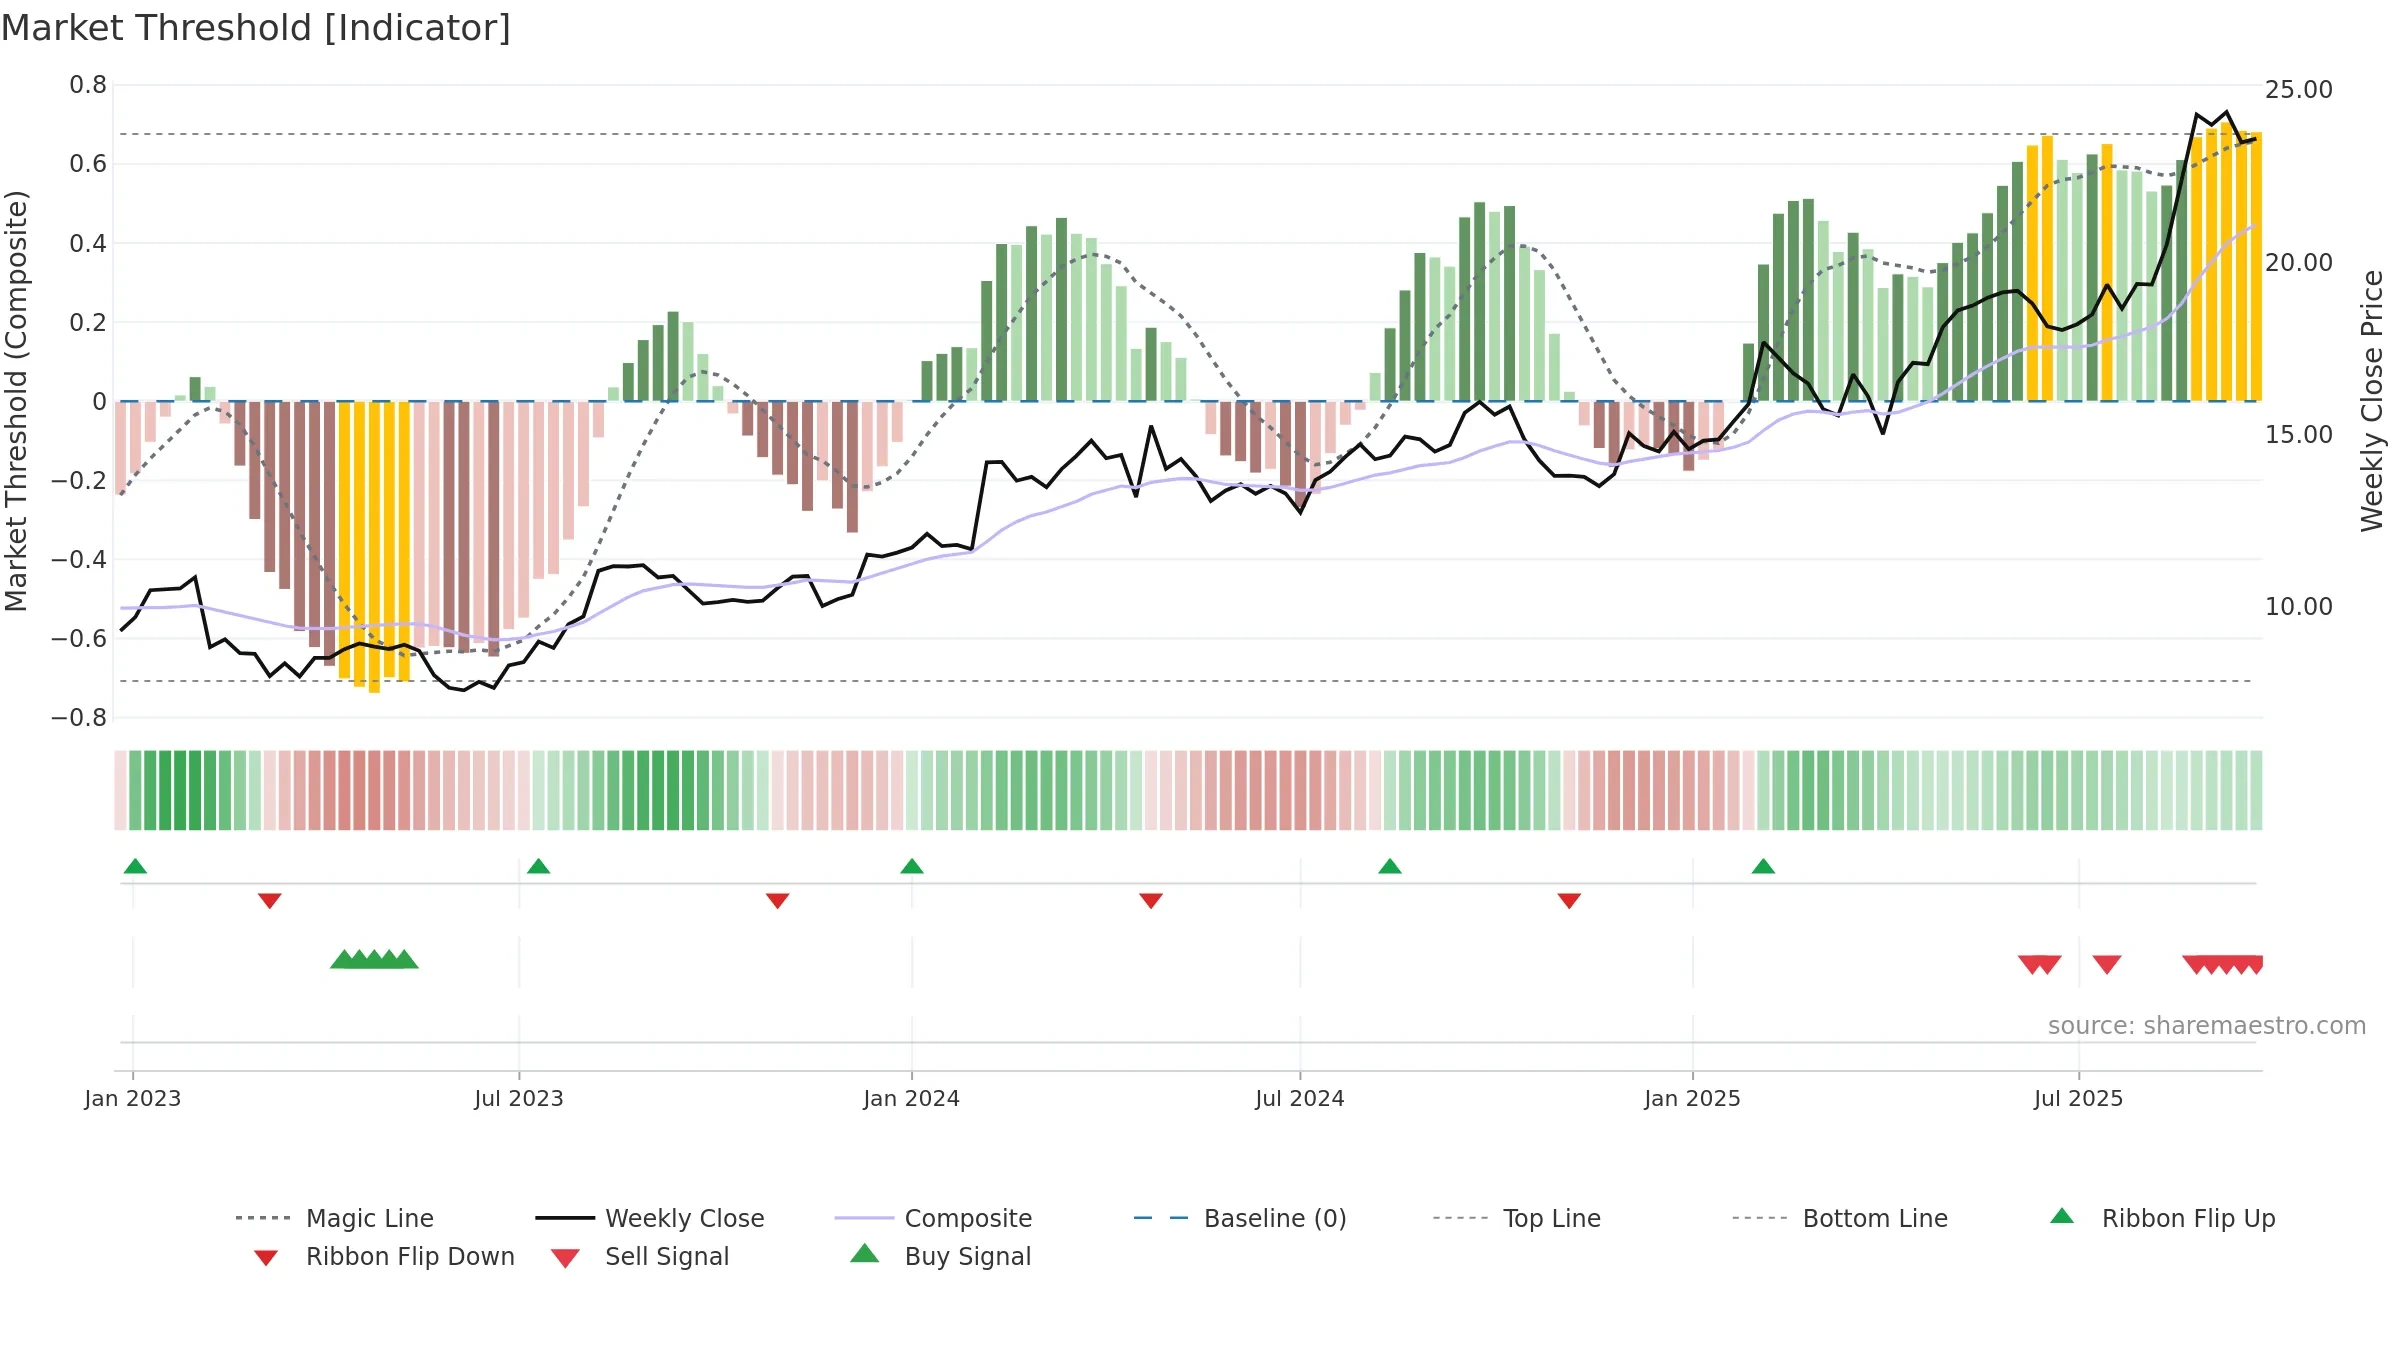
Task: Toggle Ribbon Flip Up legend entry
Action: (2162, 1218)
